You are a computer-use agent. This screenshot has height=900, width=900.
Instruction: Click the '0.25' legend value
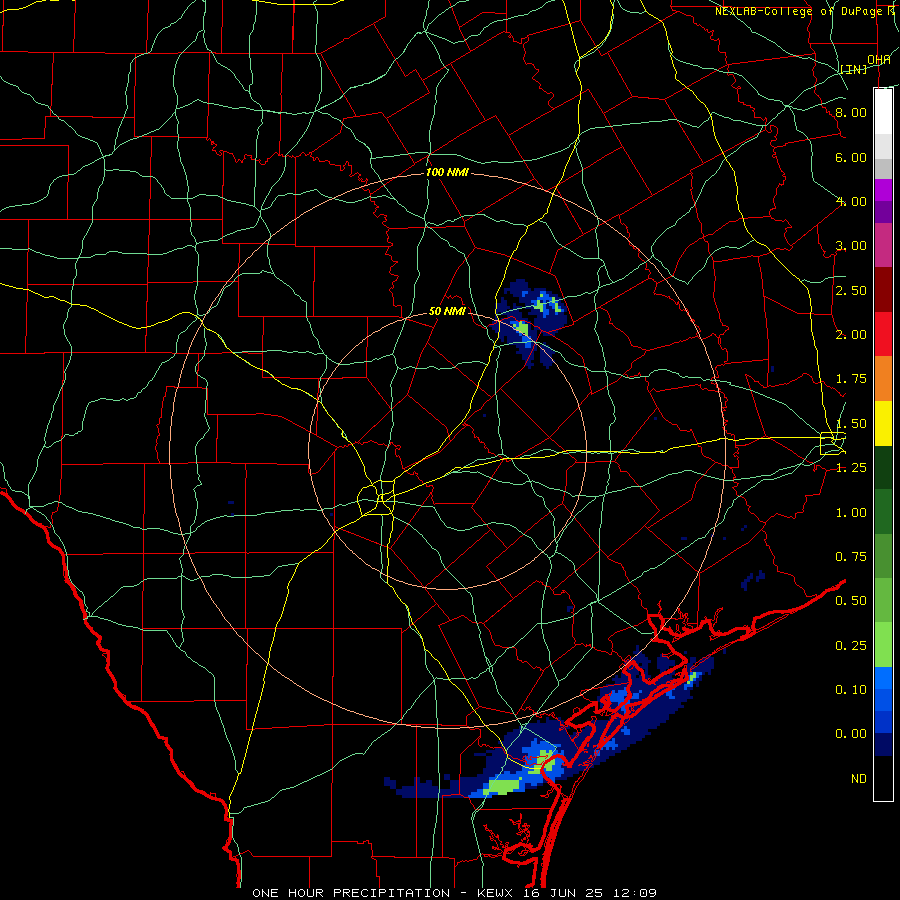click(x=851, y=646)
